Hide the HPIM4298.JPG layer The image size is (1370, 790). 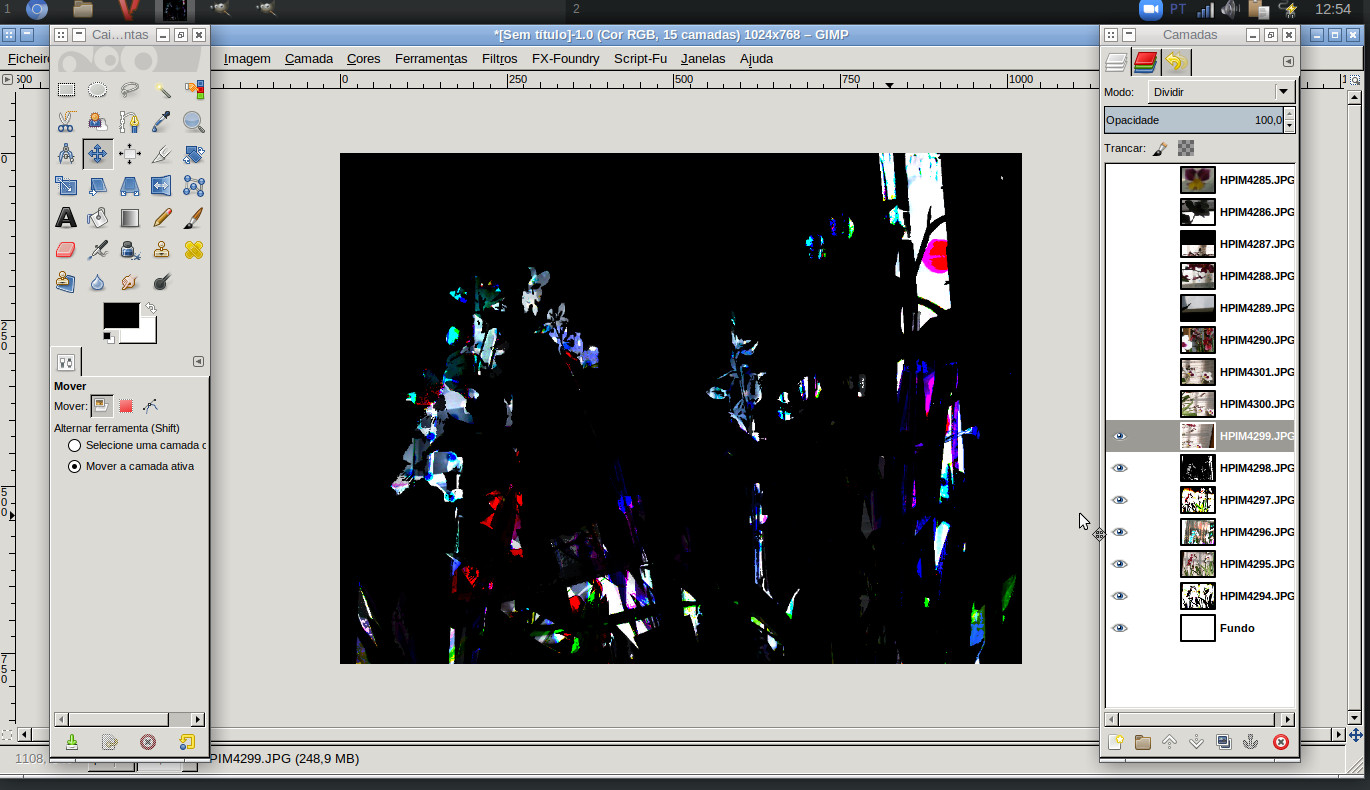pos(1120,468)
